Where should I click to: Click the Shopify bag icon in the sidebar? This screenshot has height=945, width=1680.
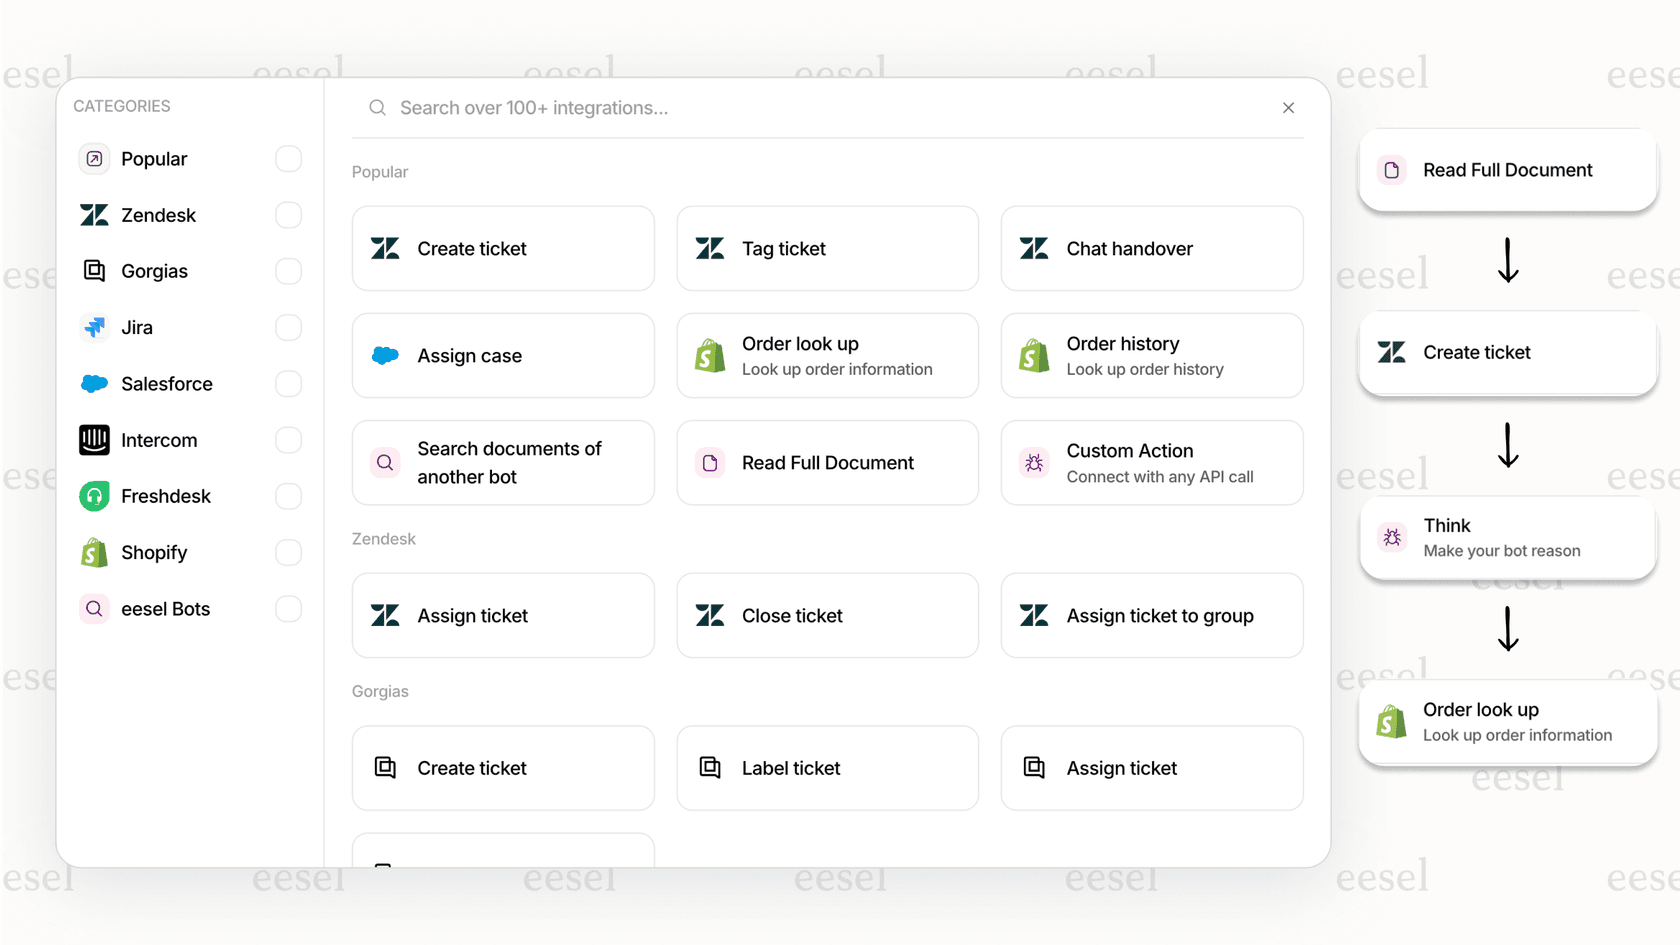pyautogui.click(x=93, y=552)
